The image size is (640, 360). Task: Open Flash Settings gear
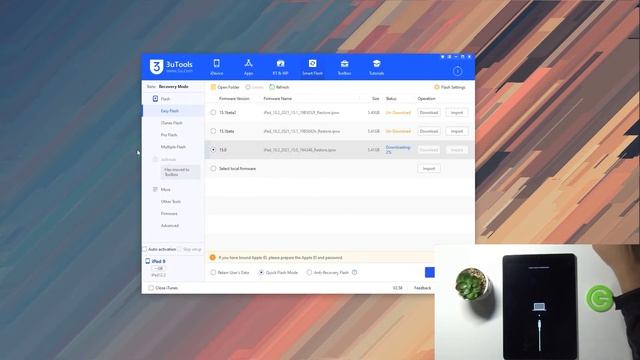tap(437, 87)
